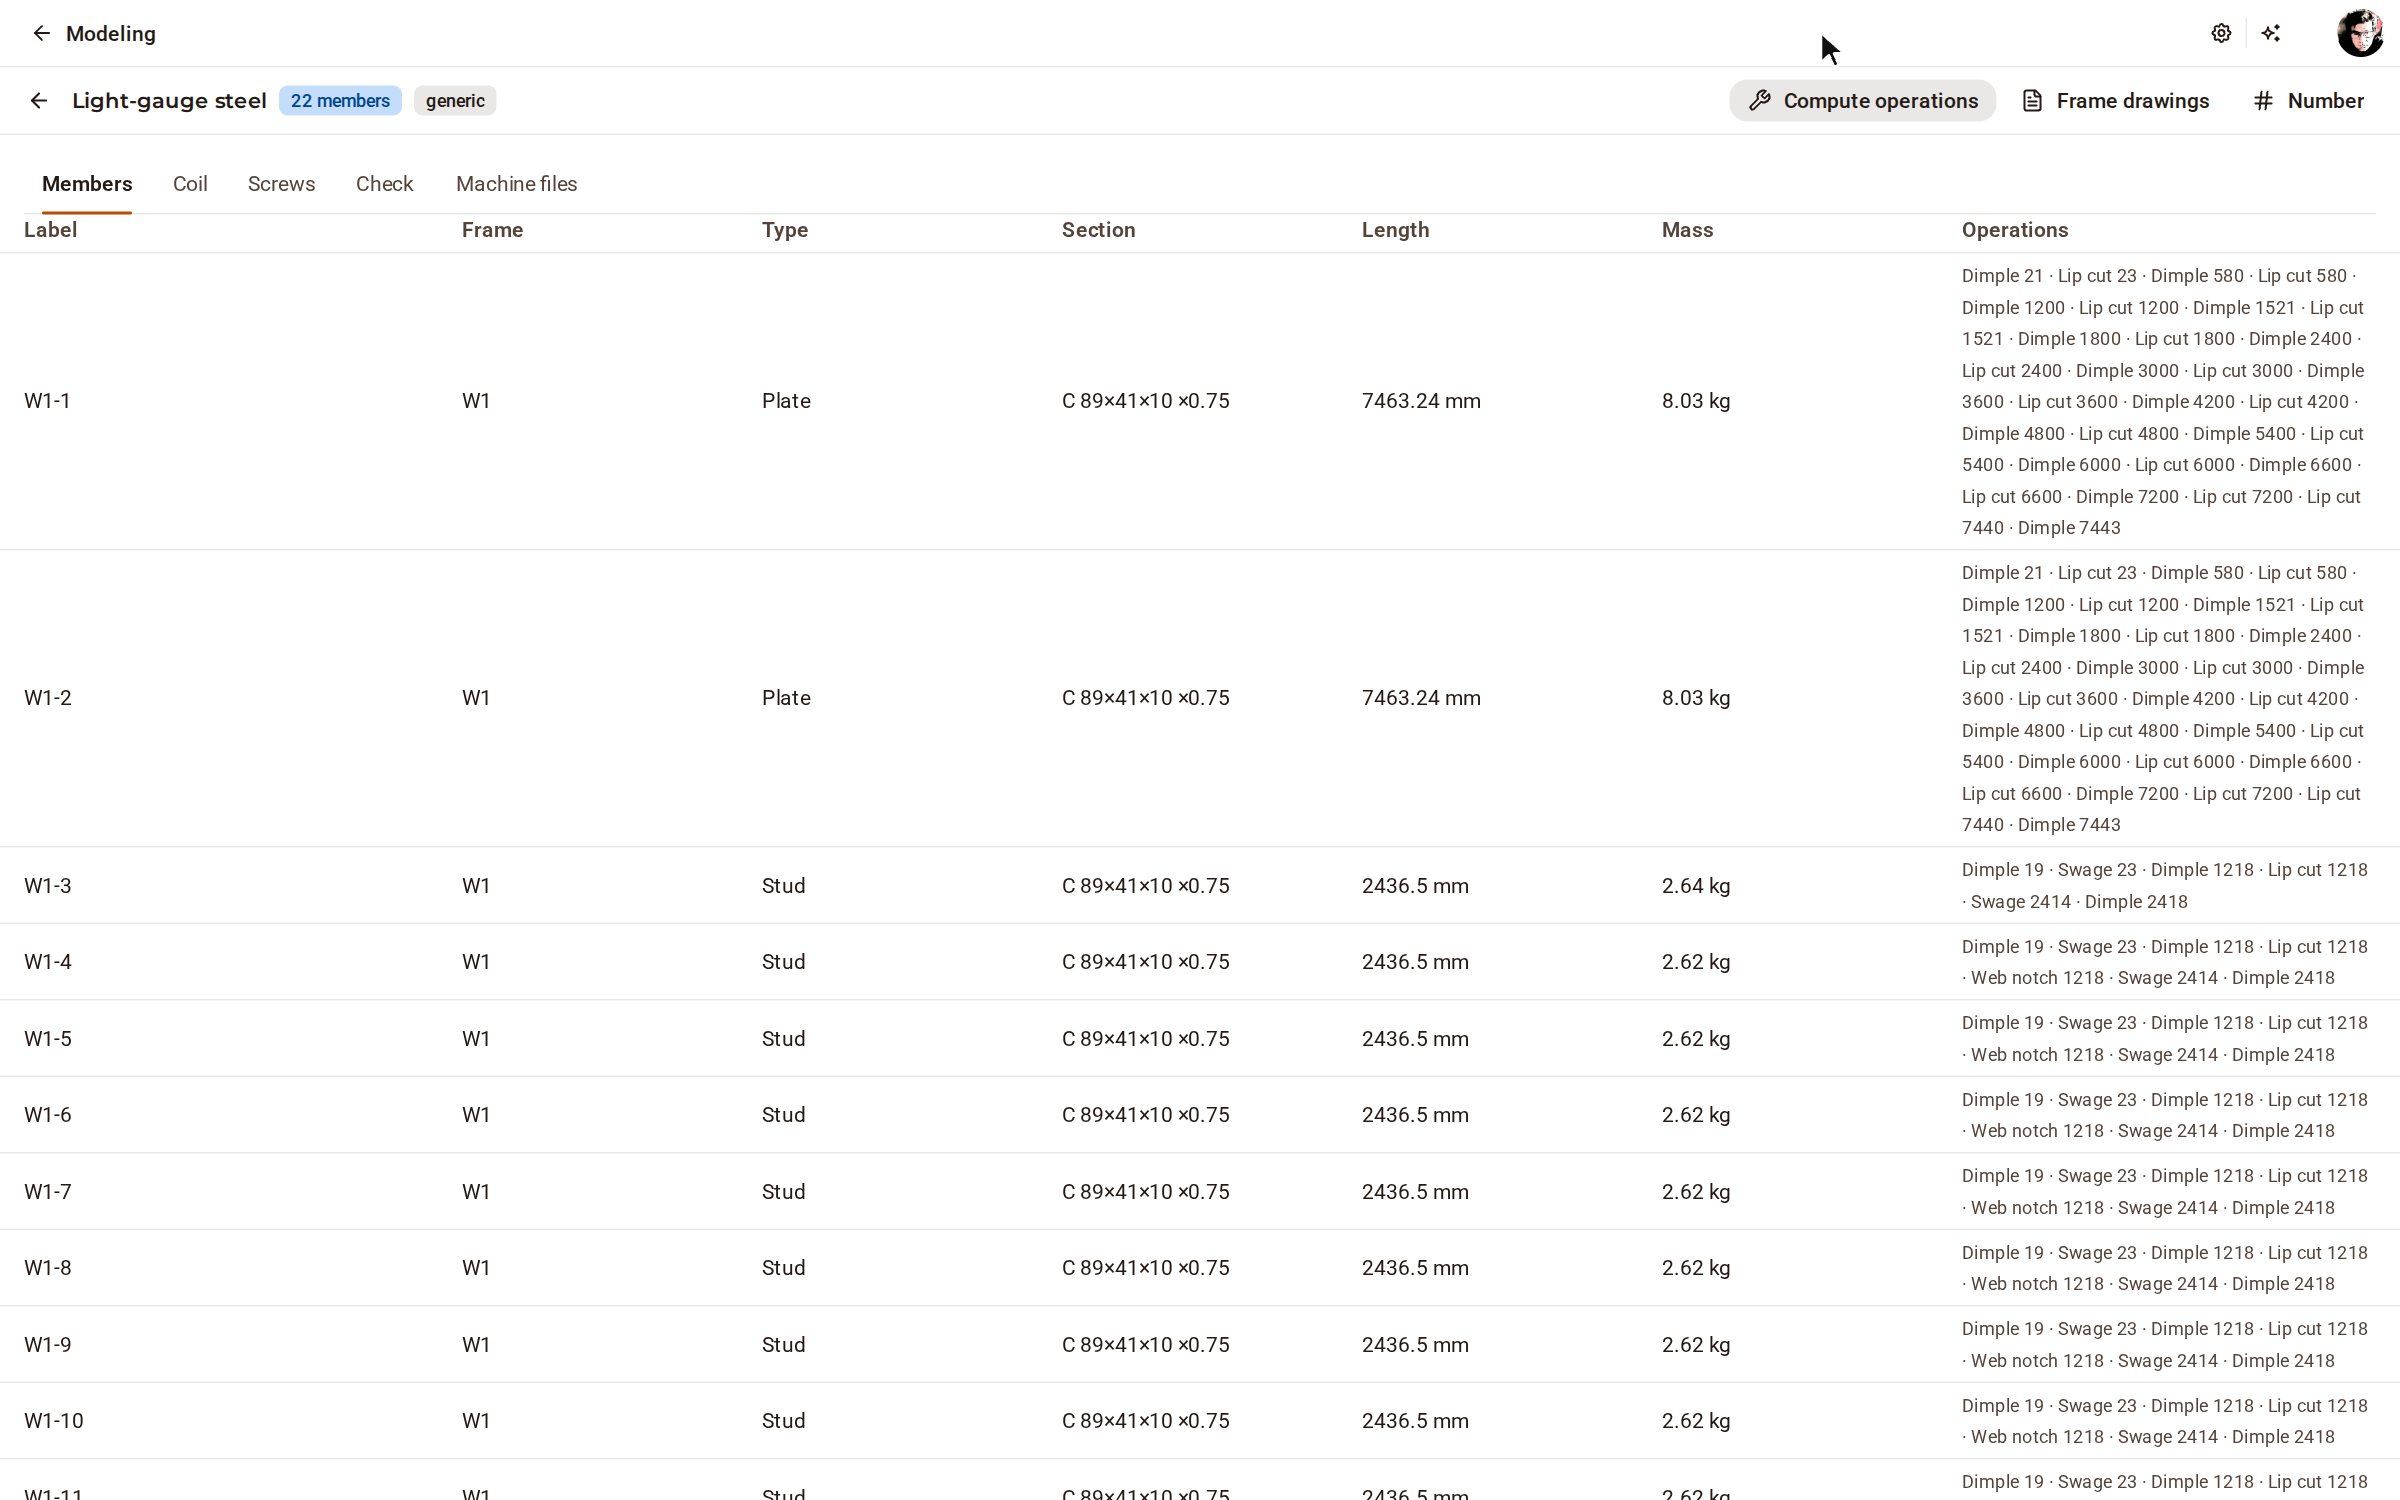Click the Stud type in W1-6 row
The height and width of the screenshot is (1500, 2400).
(783, 1115)
